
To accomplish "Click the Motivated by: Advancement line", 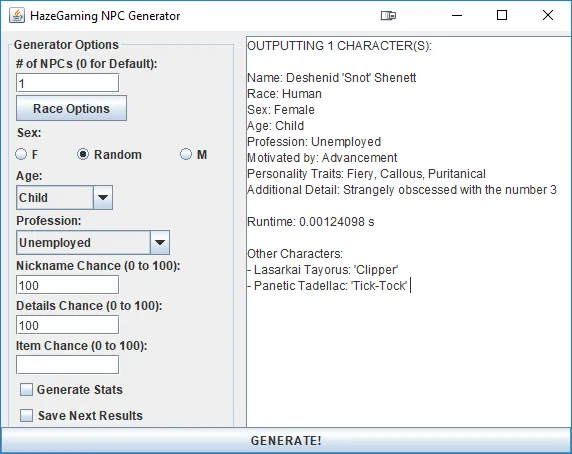I will click(322, 158).
